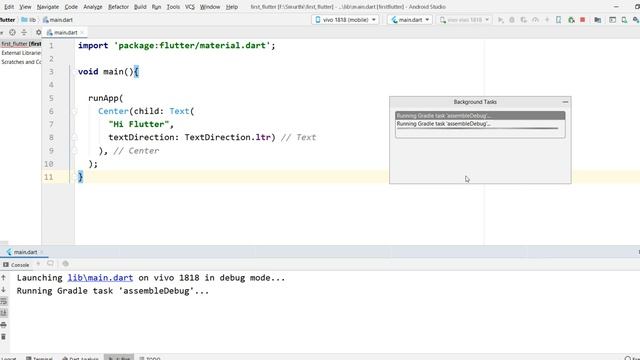640x360 pixels.
Task: Open the Tools menu
Action: [x=173, y=7]
